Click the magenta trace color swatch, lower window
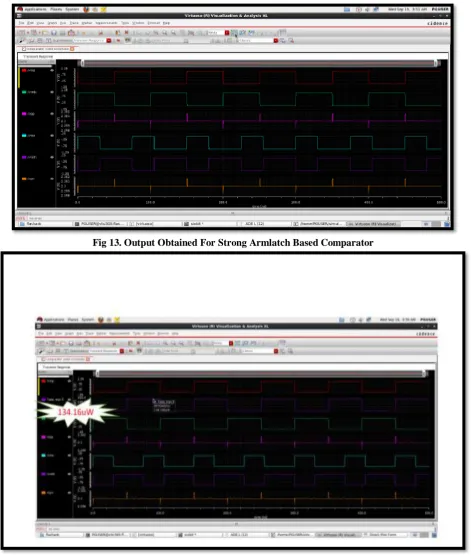Screen dimensions: 471x555 click(44, 437)
